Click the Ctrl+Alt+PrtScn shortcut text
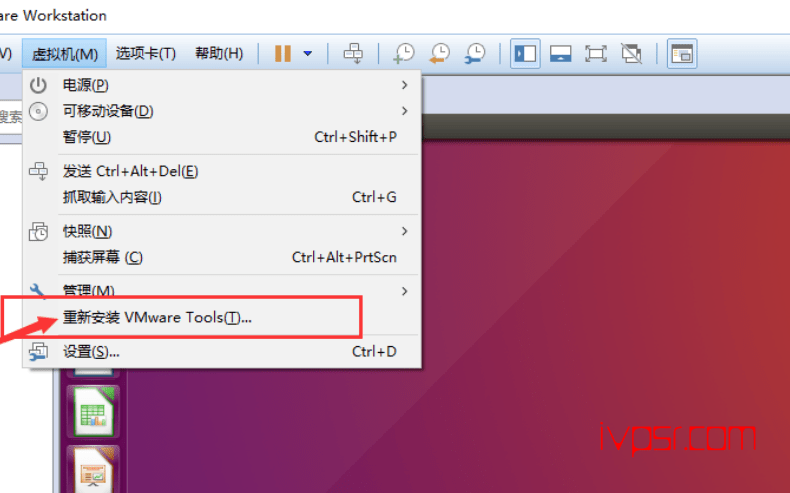Image resolution: width=790 pixels, height=493 pixels. point(344,257)
